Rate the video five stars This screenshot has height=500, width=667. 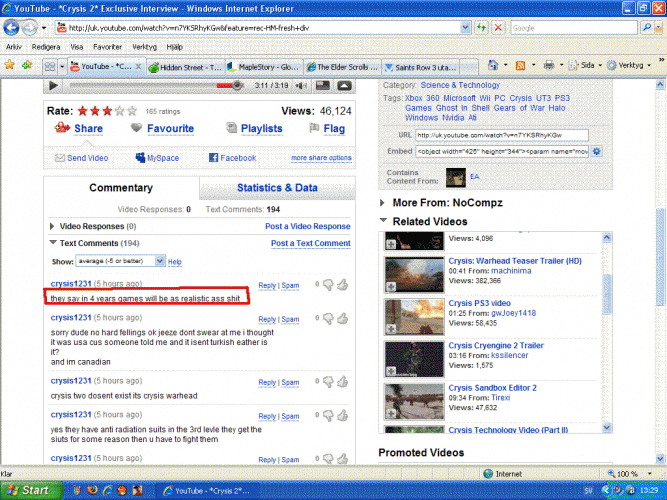click(x=131, y=111)
